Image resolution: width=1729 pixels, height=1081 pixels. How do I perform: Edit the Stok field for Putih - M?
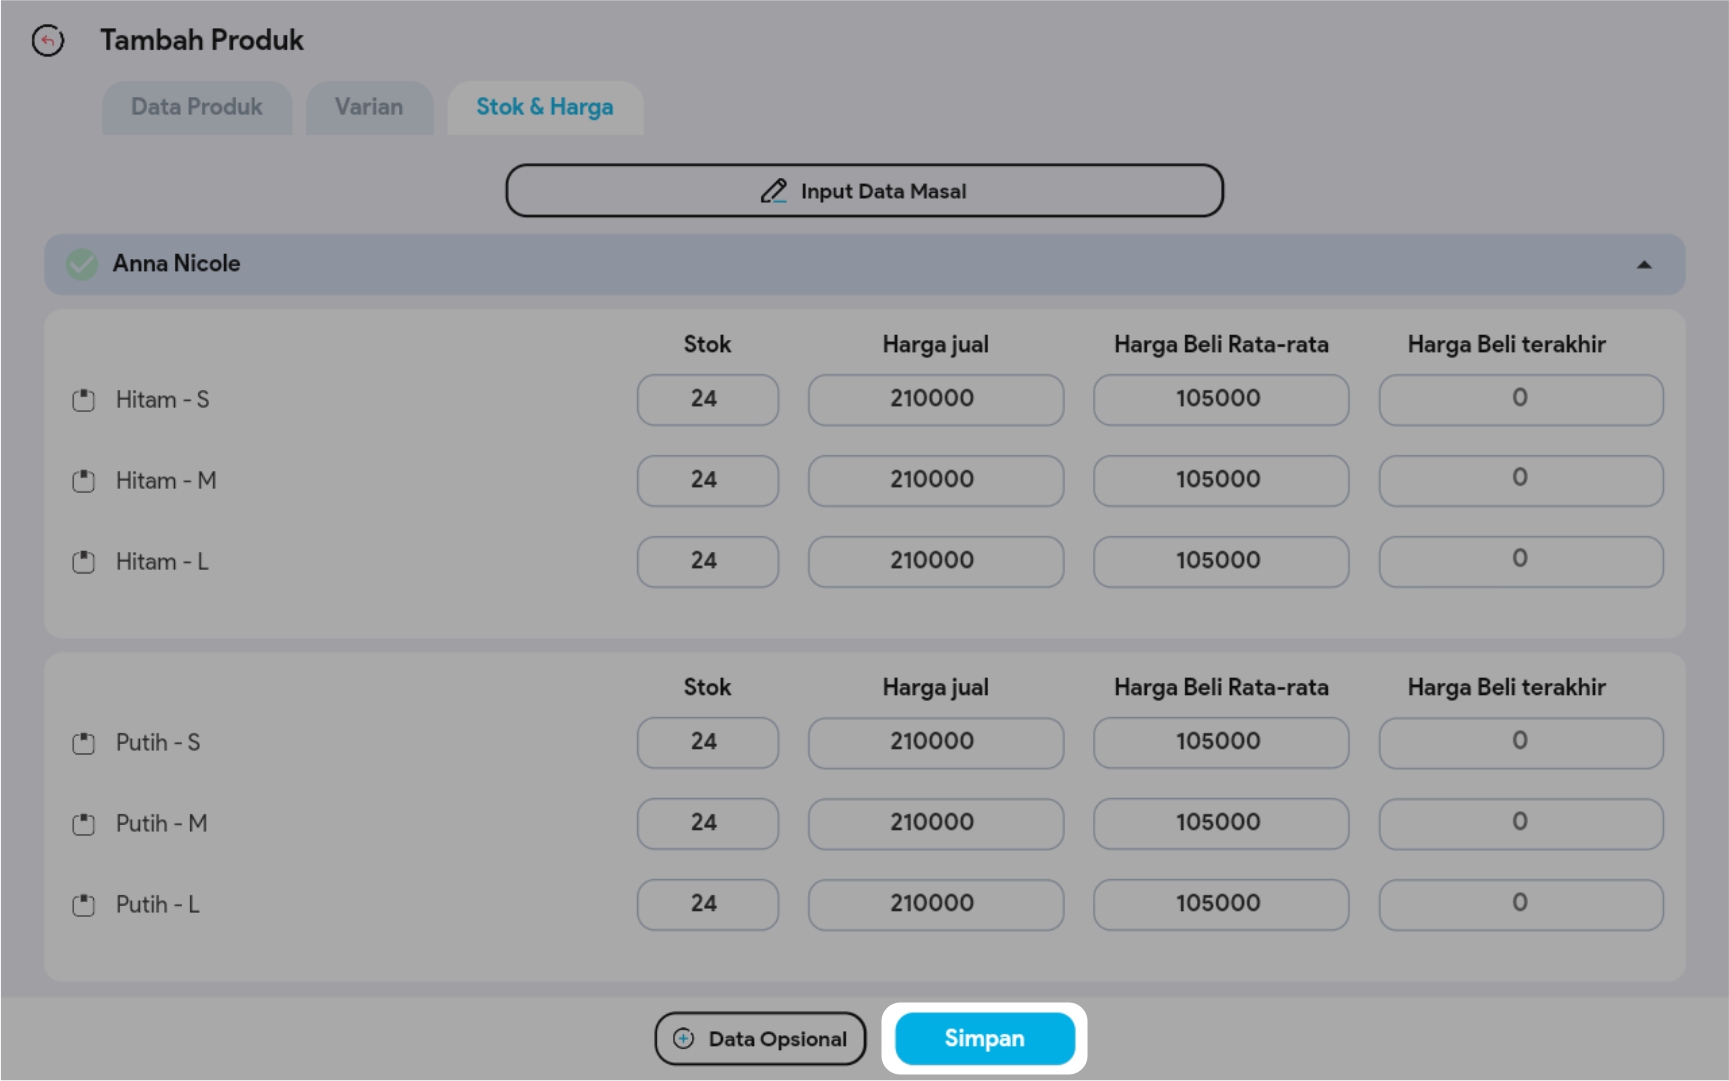pyautogui.click(x=707, y=823)
